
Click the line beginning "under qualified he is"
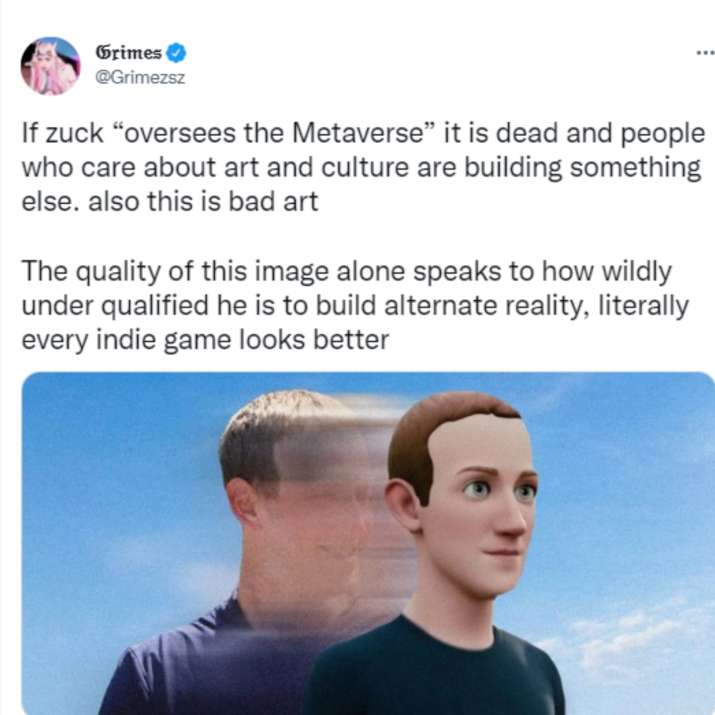click(356, 306)
